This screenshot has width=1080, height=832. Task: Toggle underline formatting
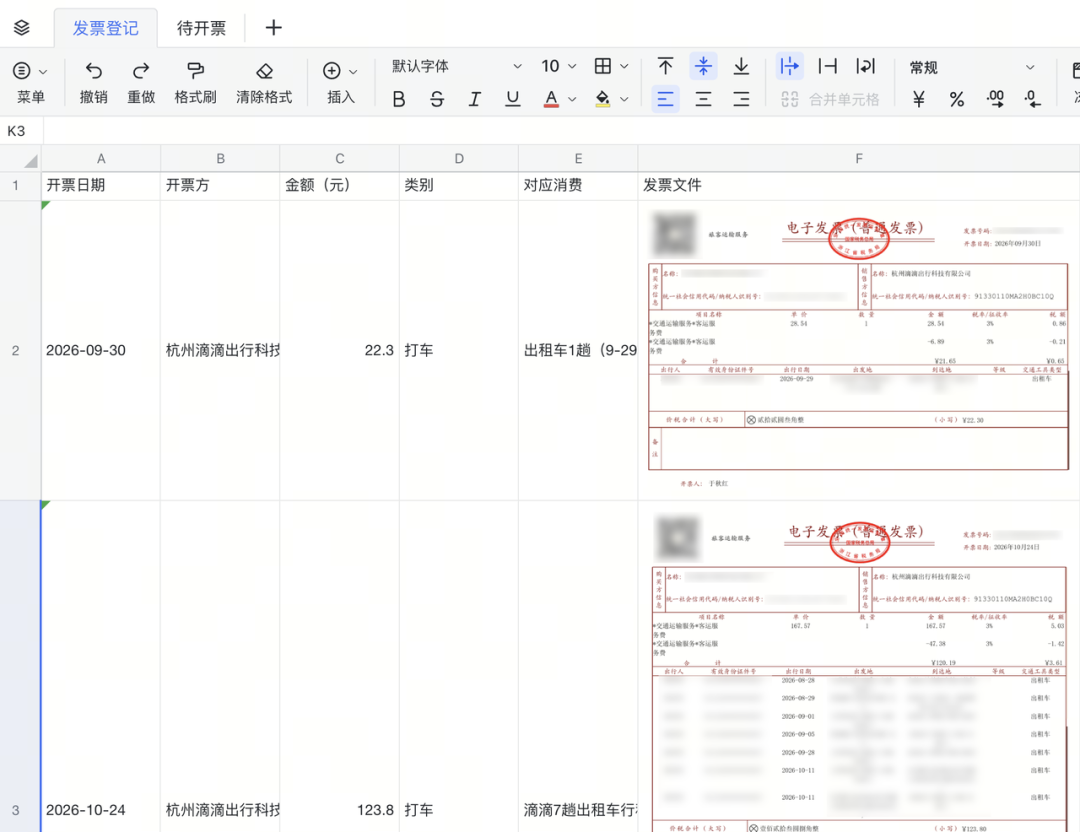[x=512, y=100]
